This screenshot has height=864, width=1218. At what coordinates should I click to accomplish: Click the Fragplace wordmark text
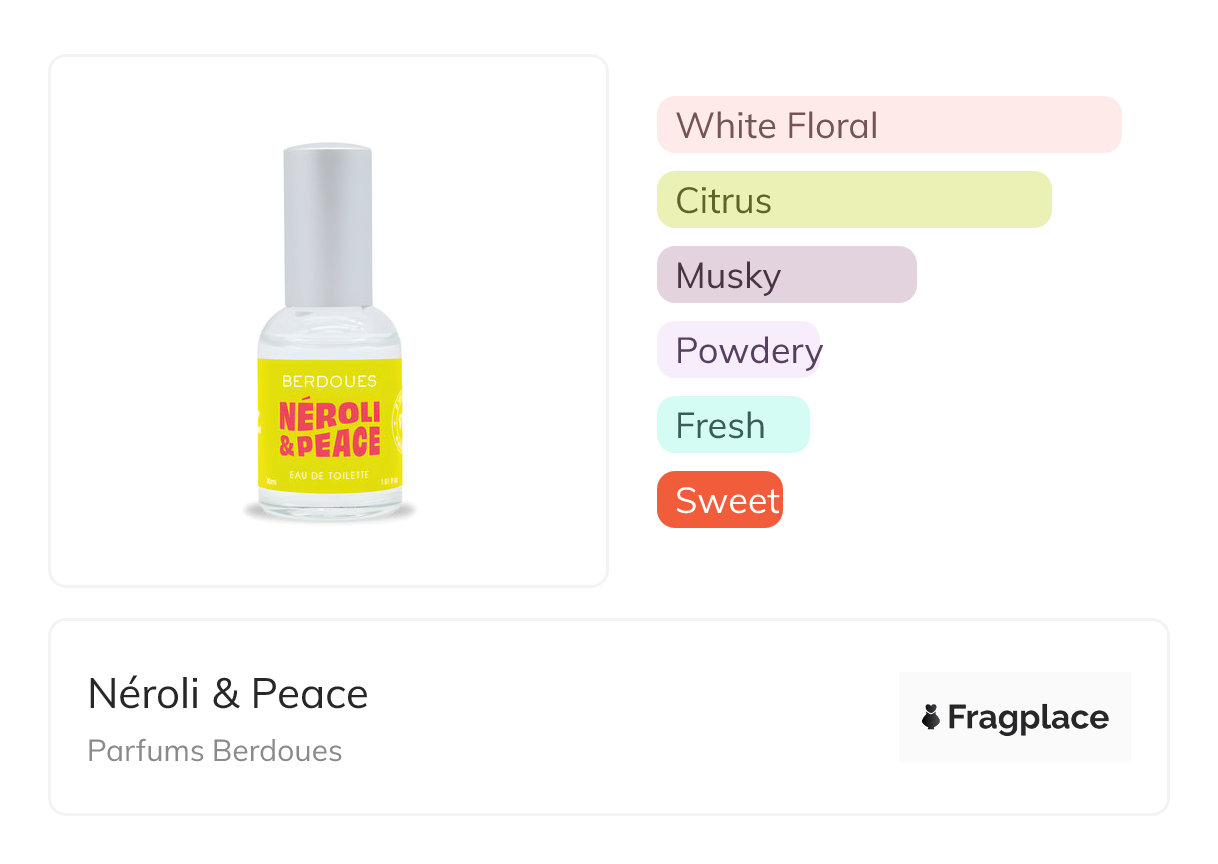click(x=1028, y=717)
